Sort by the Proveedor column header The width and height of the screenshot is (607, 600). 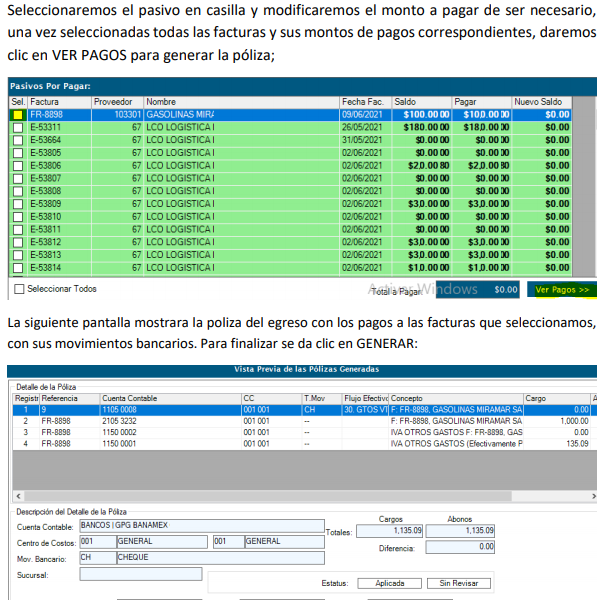point(117,102)
